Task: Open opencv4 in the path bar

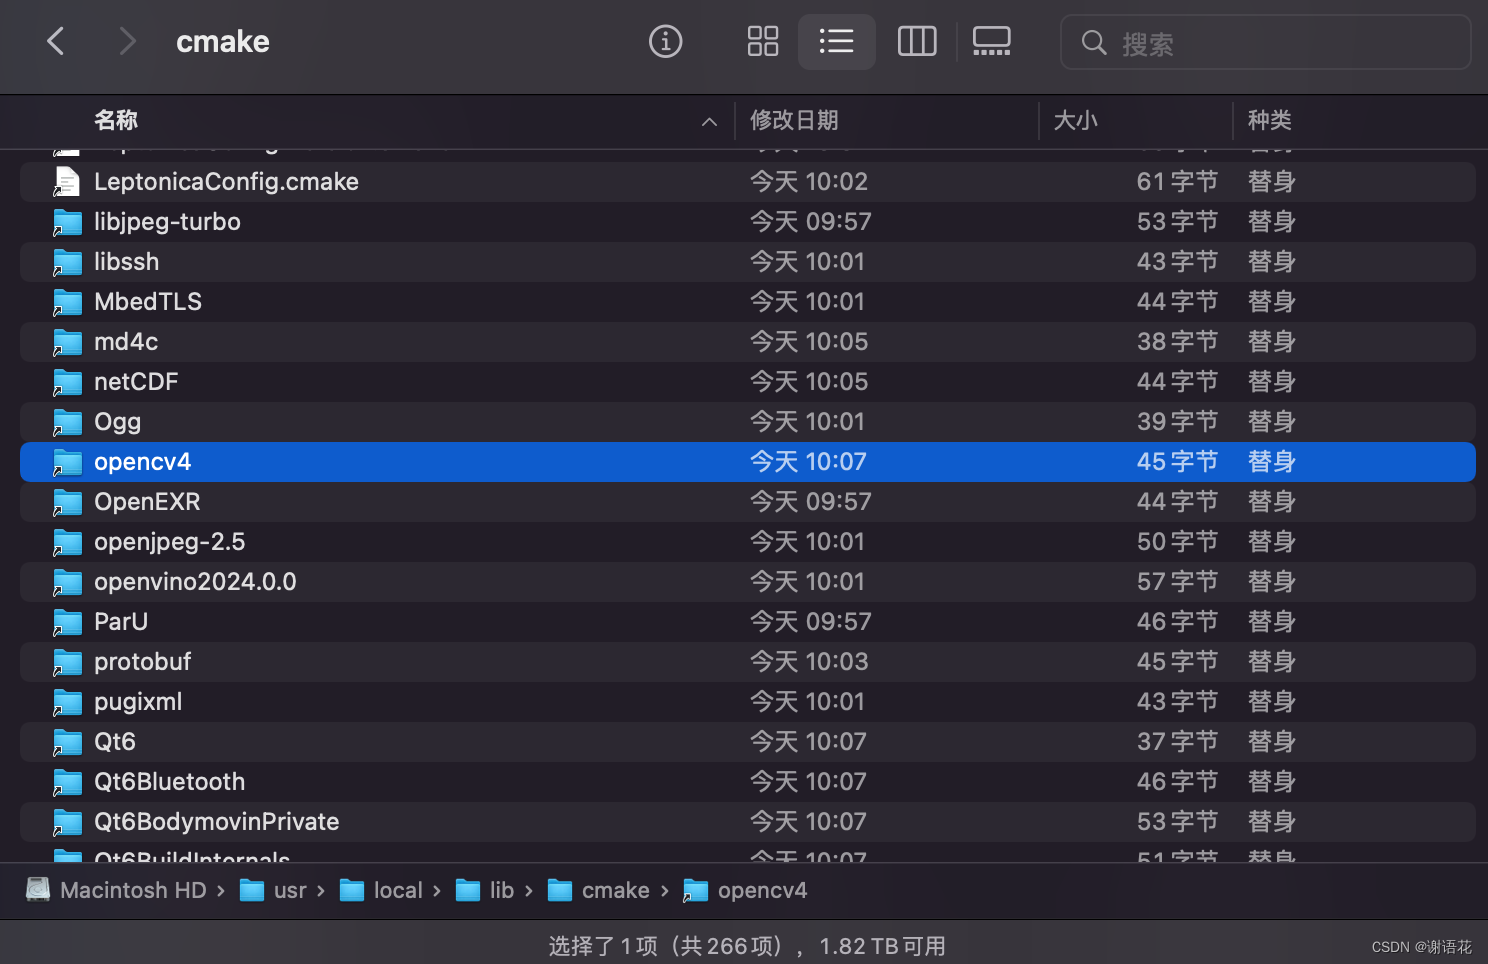Action: [x=745, y=890]
